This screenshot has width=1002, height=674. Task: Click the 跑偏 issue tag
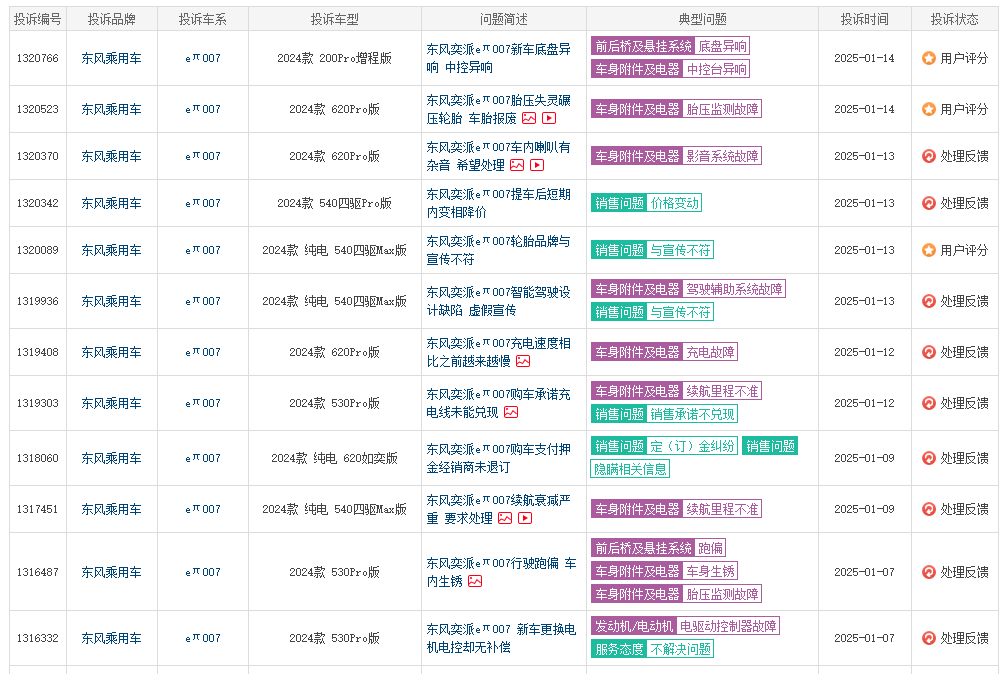point(710,548)
